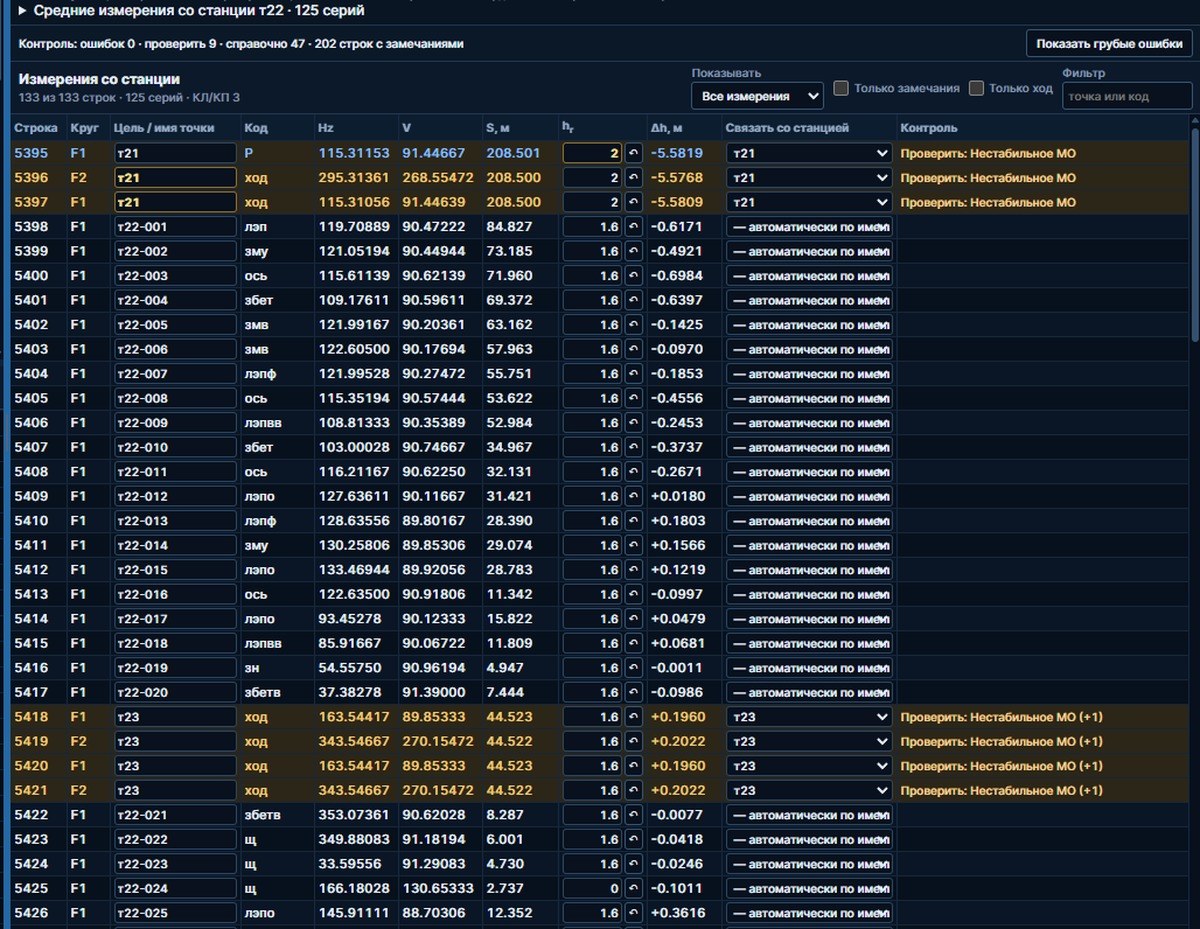Click row number 5417
The image size is (1200, 929).
[31, 692]
